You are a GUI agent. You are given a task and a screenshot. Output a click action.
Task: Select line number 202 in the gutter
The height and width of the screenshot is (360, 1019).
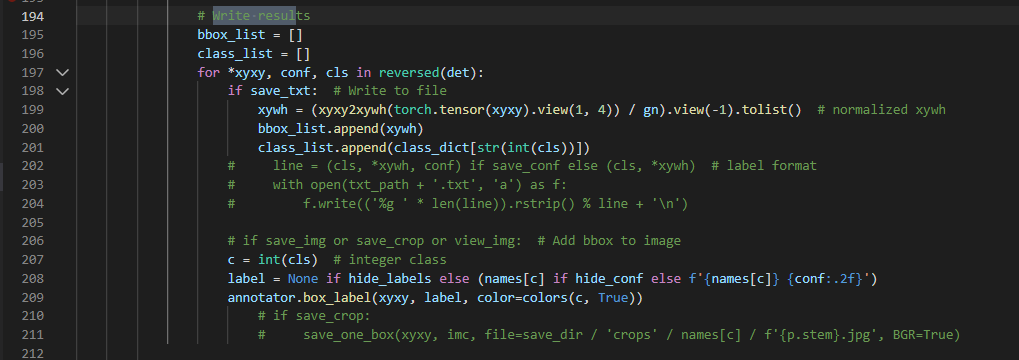coord(32,166)
